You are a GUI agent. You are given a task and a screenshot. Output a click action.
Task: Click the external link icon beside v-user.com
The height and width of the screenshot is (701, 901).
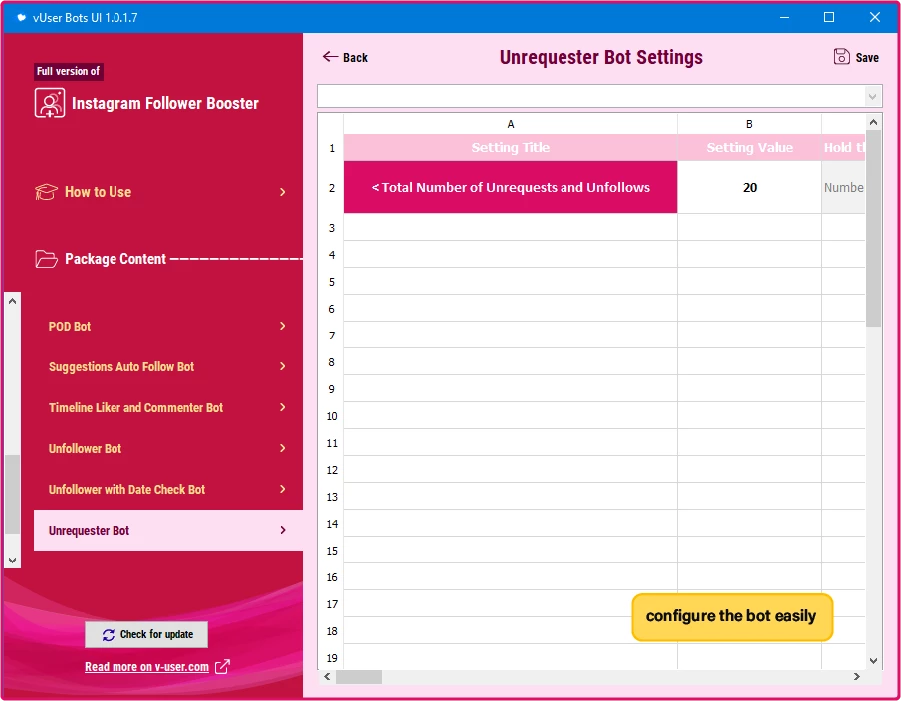[222, 667]
